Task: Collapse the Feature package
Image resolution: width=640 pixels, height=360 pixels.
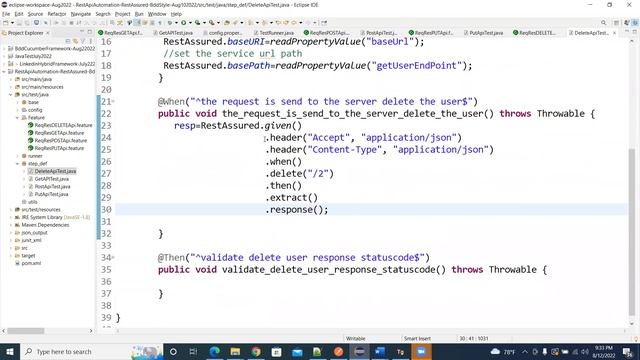Action: click(18, 118)
